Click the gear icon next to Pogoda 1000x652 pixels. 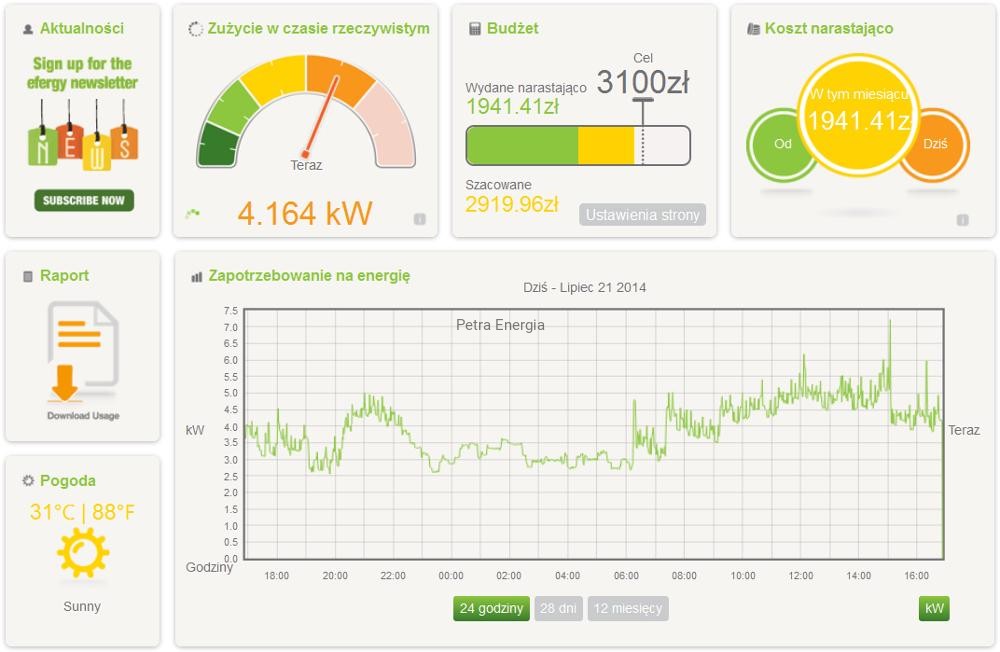pos(28,481)
